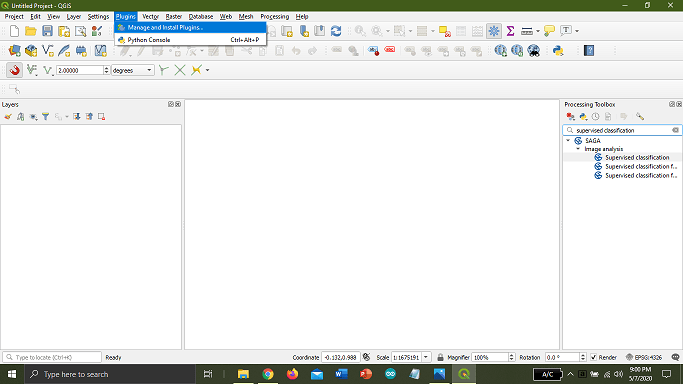
Task: Click the Map Tips speech bubble icon
Action: coord(549,31)
